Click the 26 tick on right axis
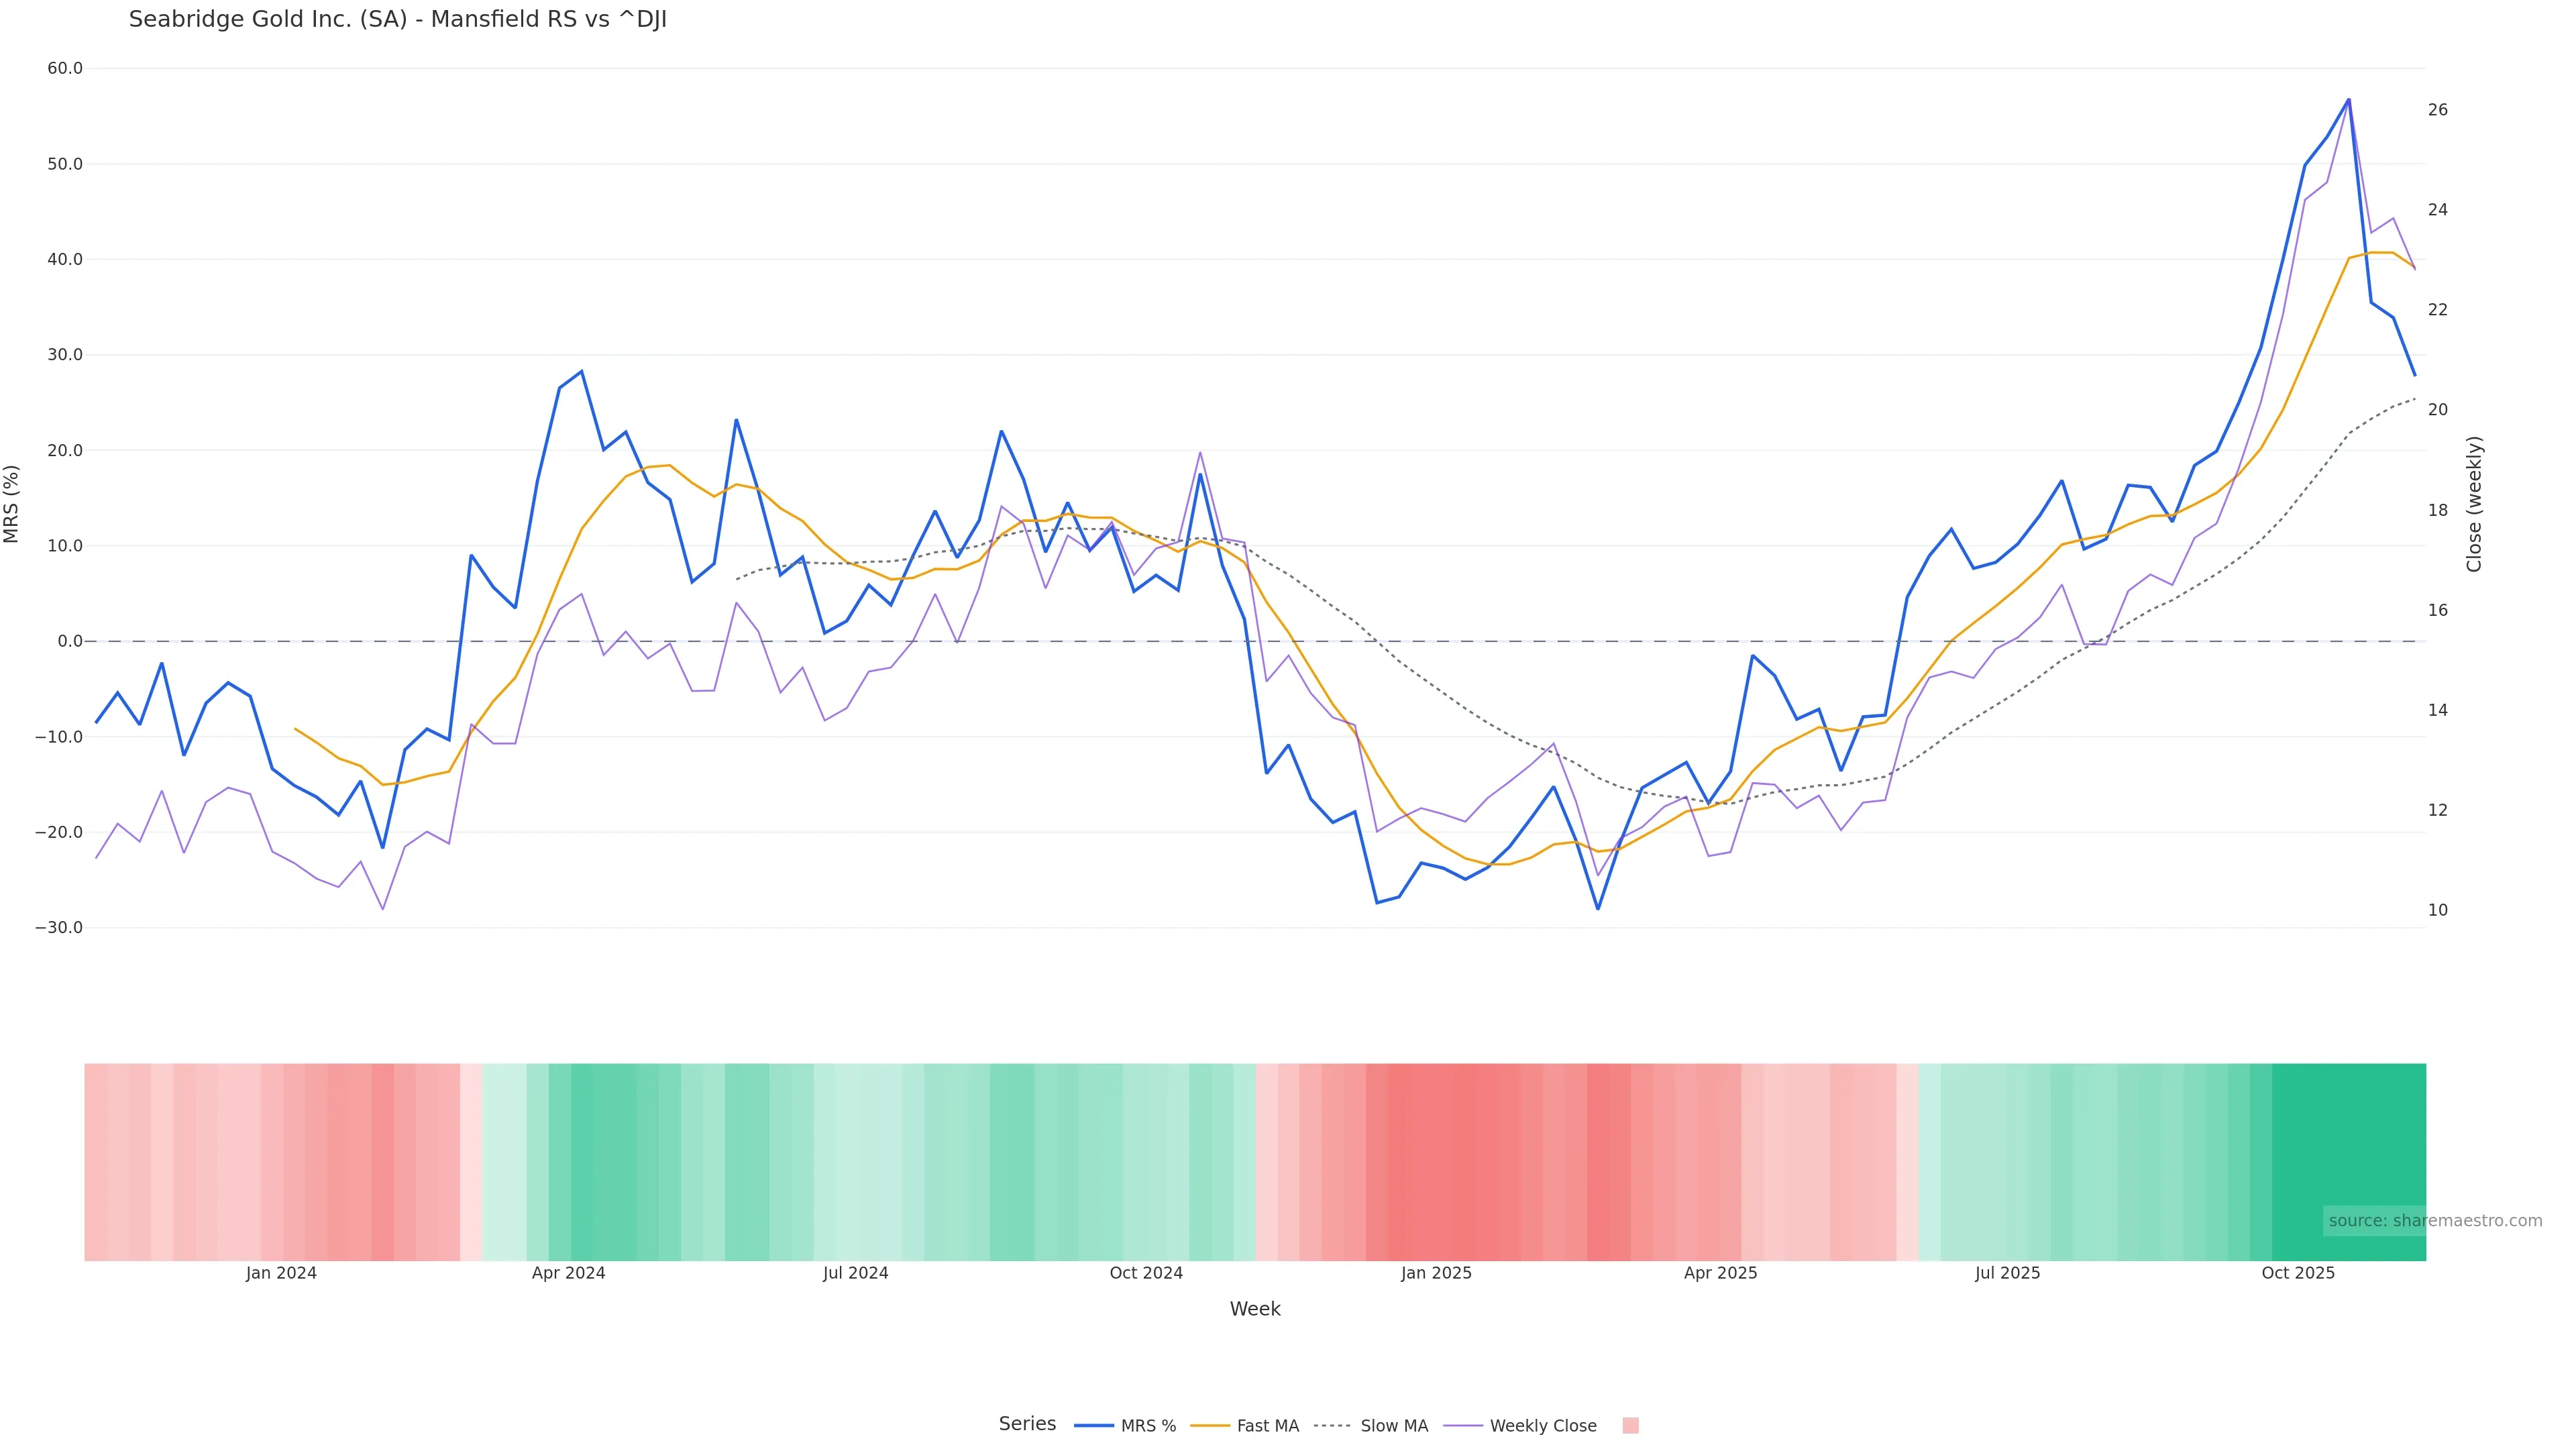Image resolution: width=2576 pixels, height=1449 pixels. pos(2438,110)
